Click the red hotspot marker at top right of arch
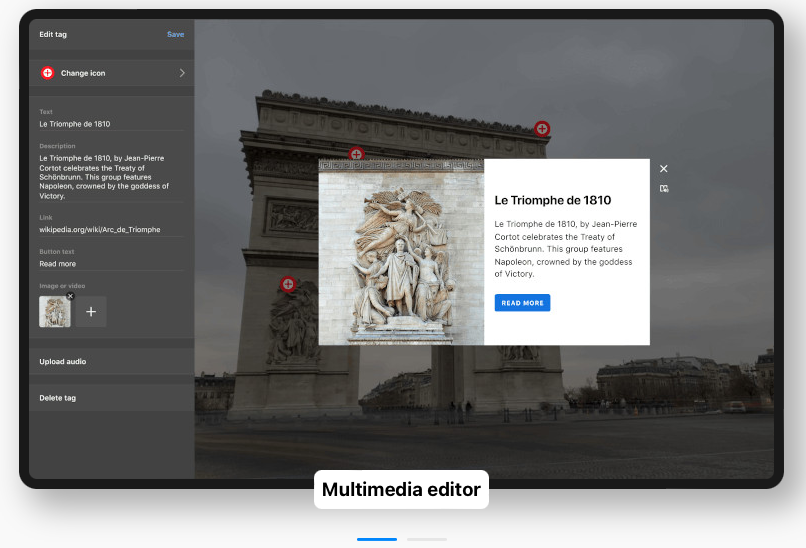Image resolution: width=806 pixels, height=548 pixels. pos(542,128)
